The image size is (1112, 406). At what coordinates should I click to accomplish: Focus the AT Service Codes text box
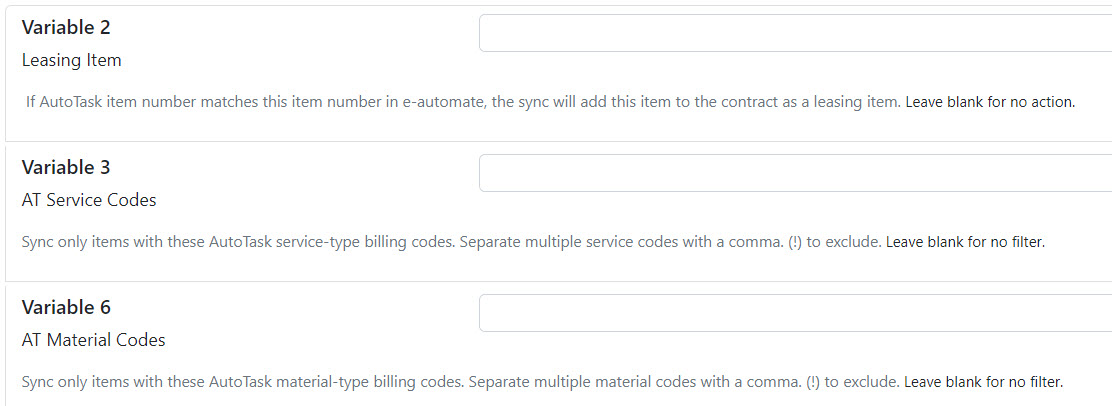coord(795,173)
